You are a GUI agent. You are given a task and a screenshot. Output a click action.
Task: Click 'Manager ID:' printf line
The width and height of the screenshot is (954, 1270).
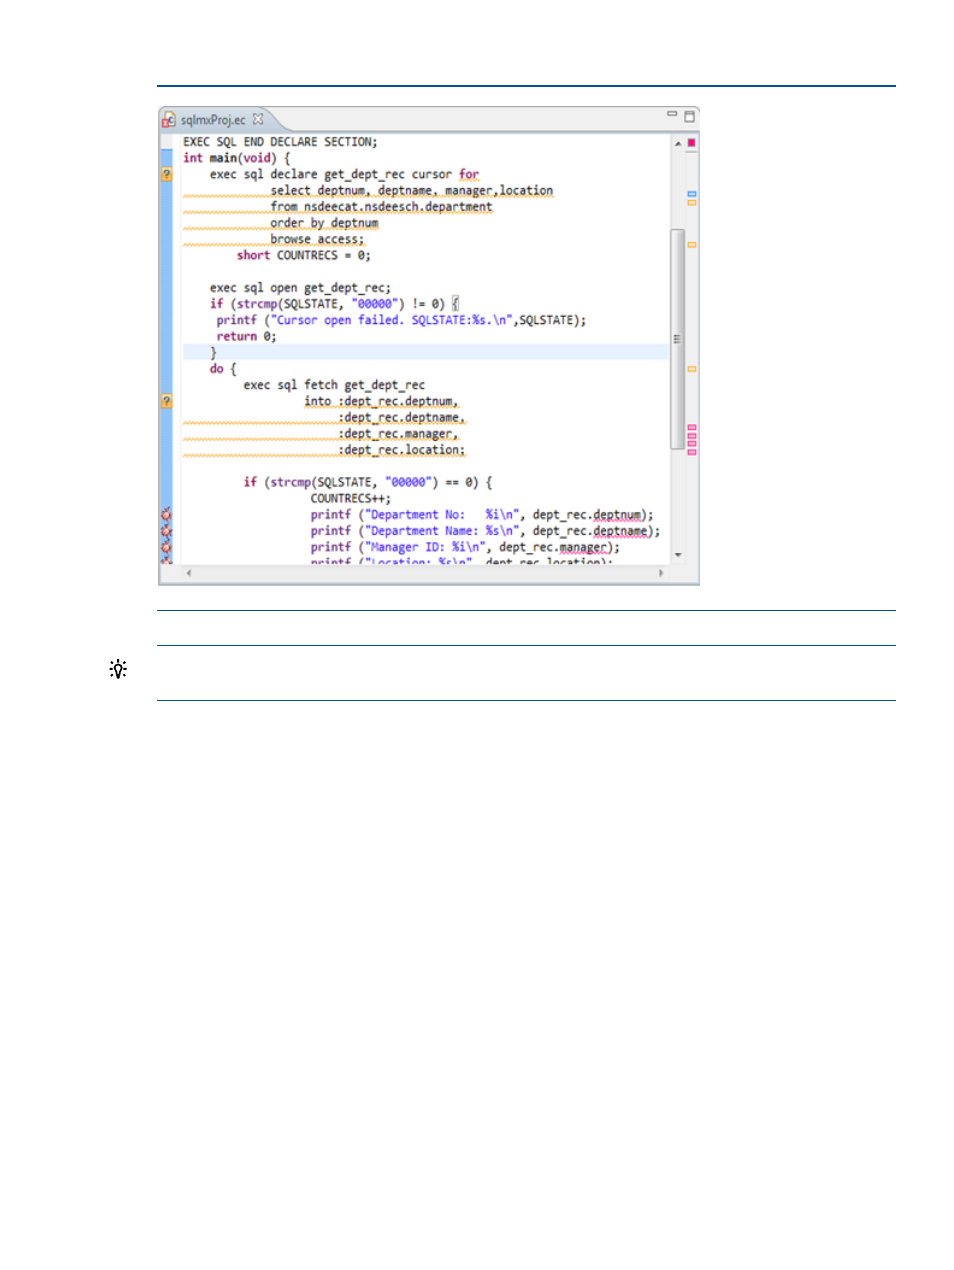(x=465, y=547)
